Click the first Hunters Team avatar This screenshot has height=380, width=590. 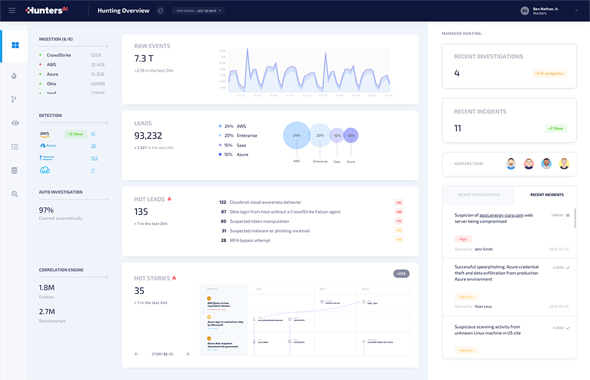(x=511, y=164)
